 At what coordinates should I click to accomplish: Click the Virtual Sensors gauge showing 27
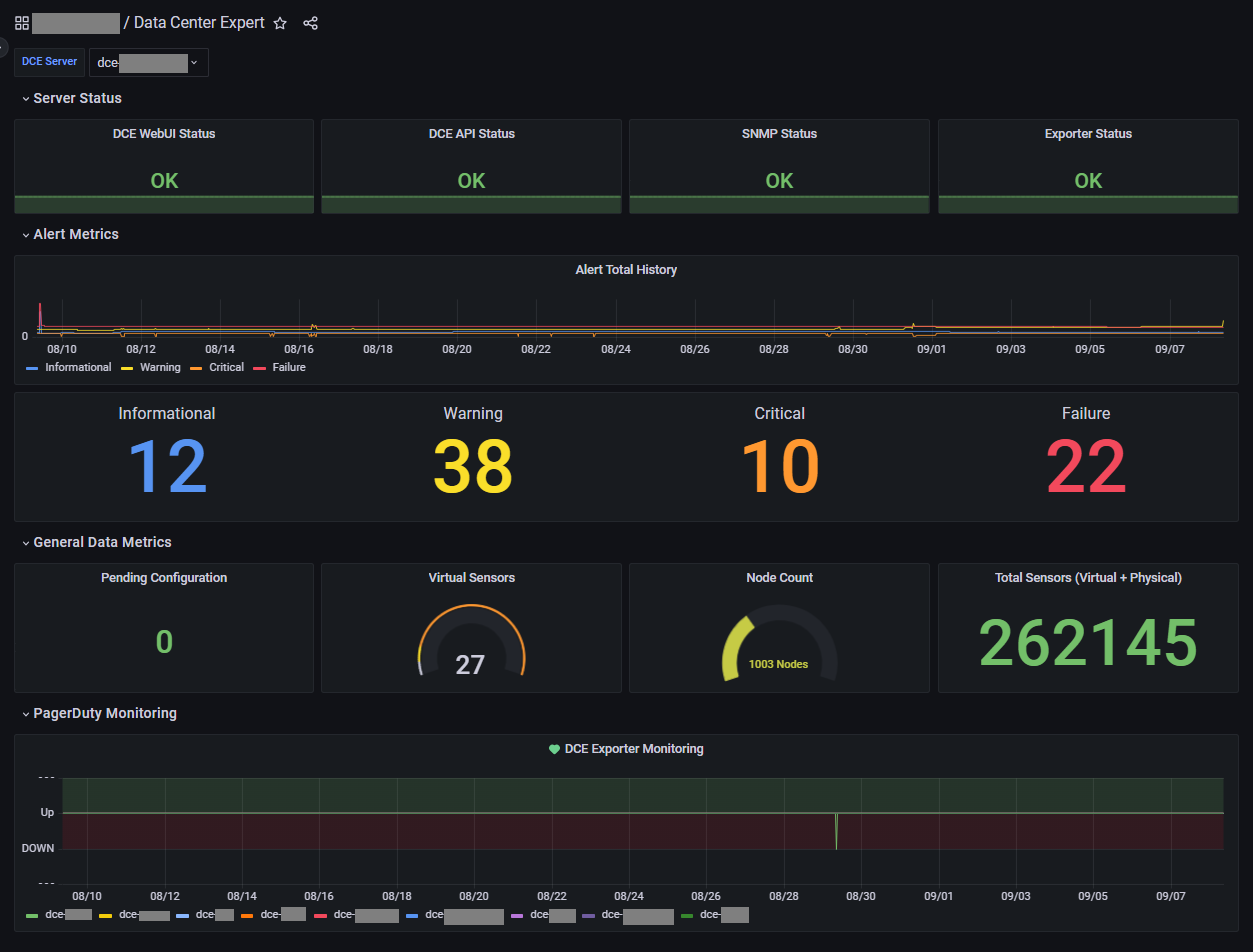pyautogui.click(x=470, y=645)
